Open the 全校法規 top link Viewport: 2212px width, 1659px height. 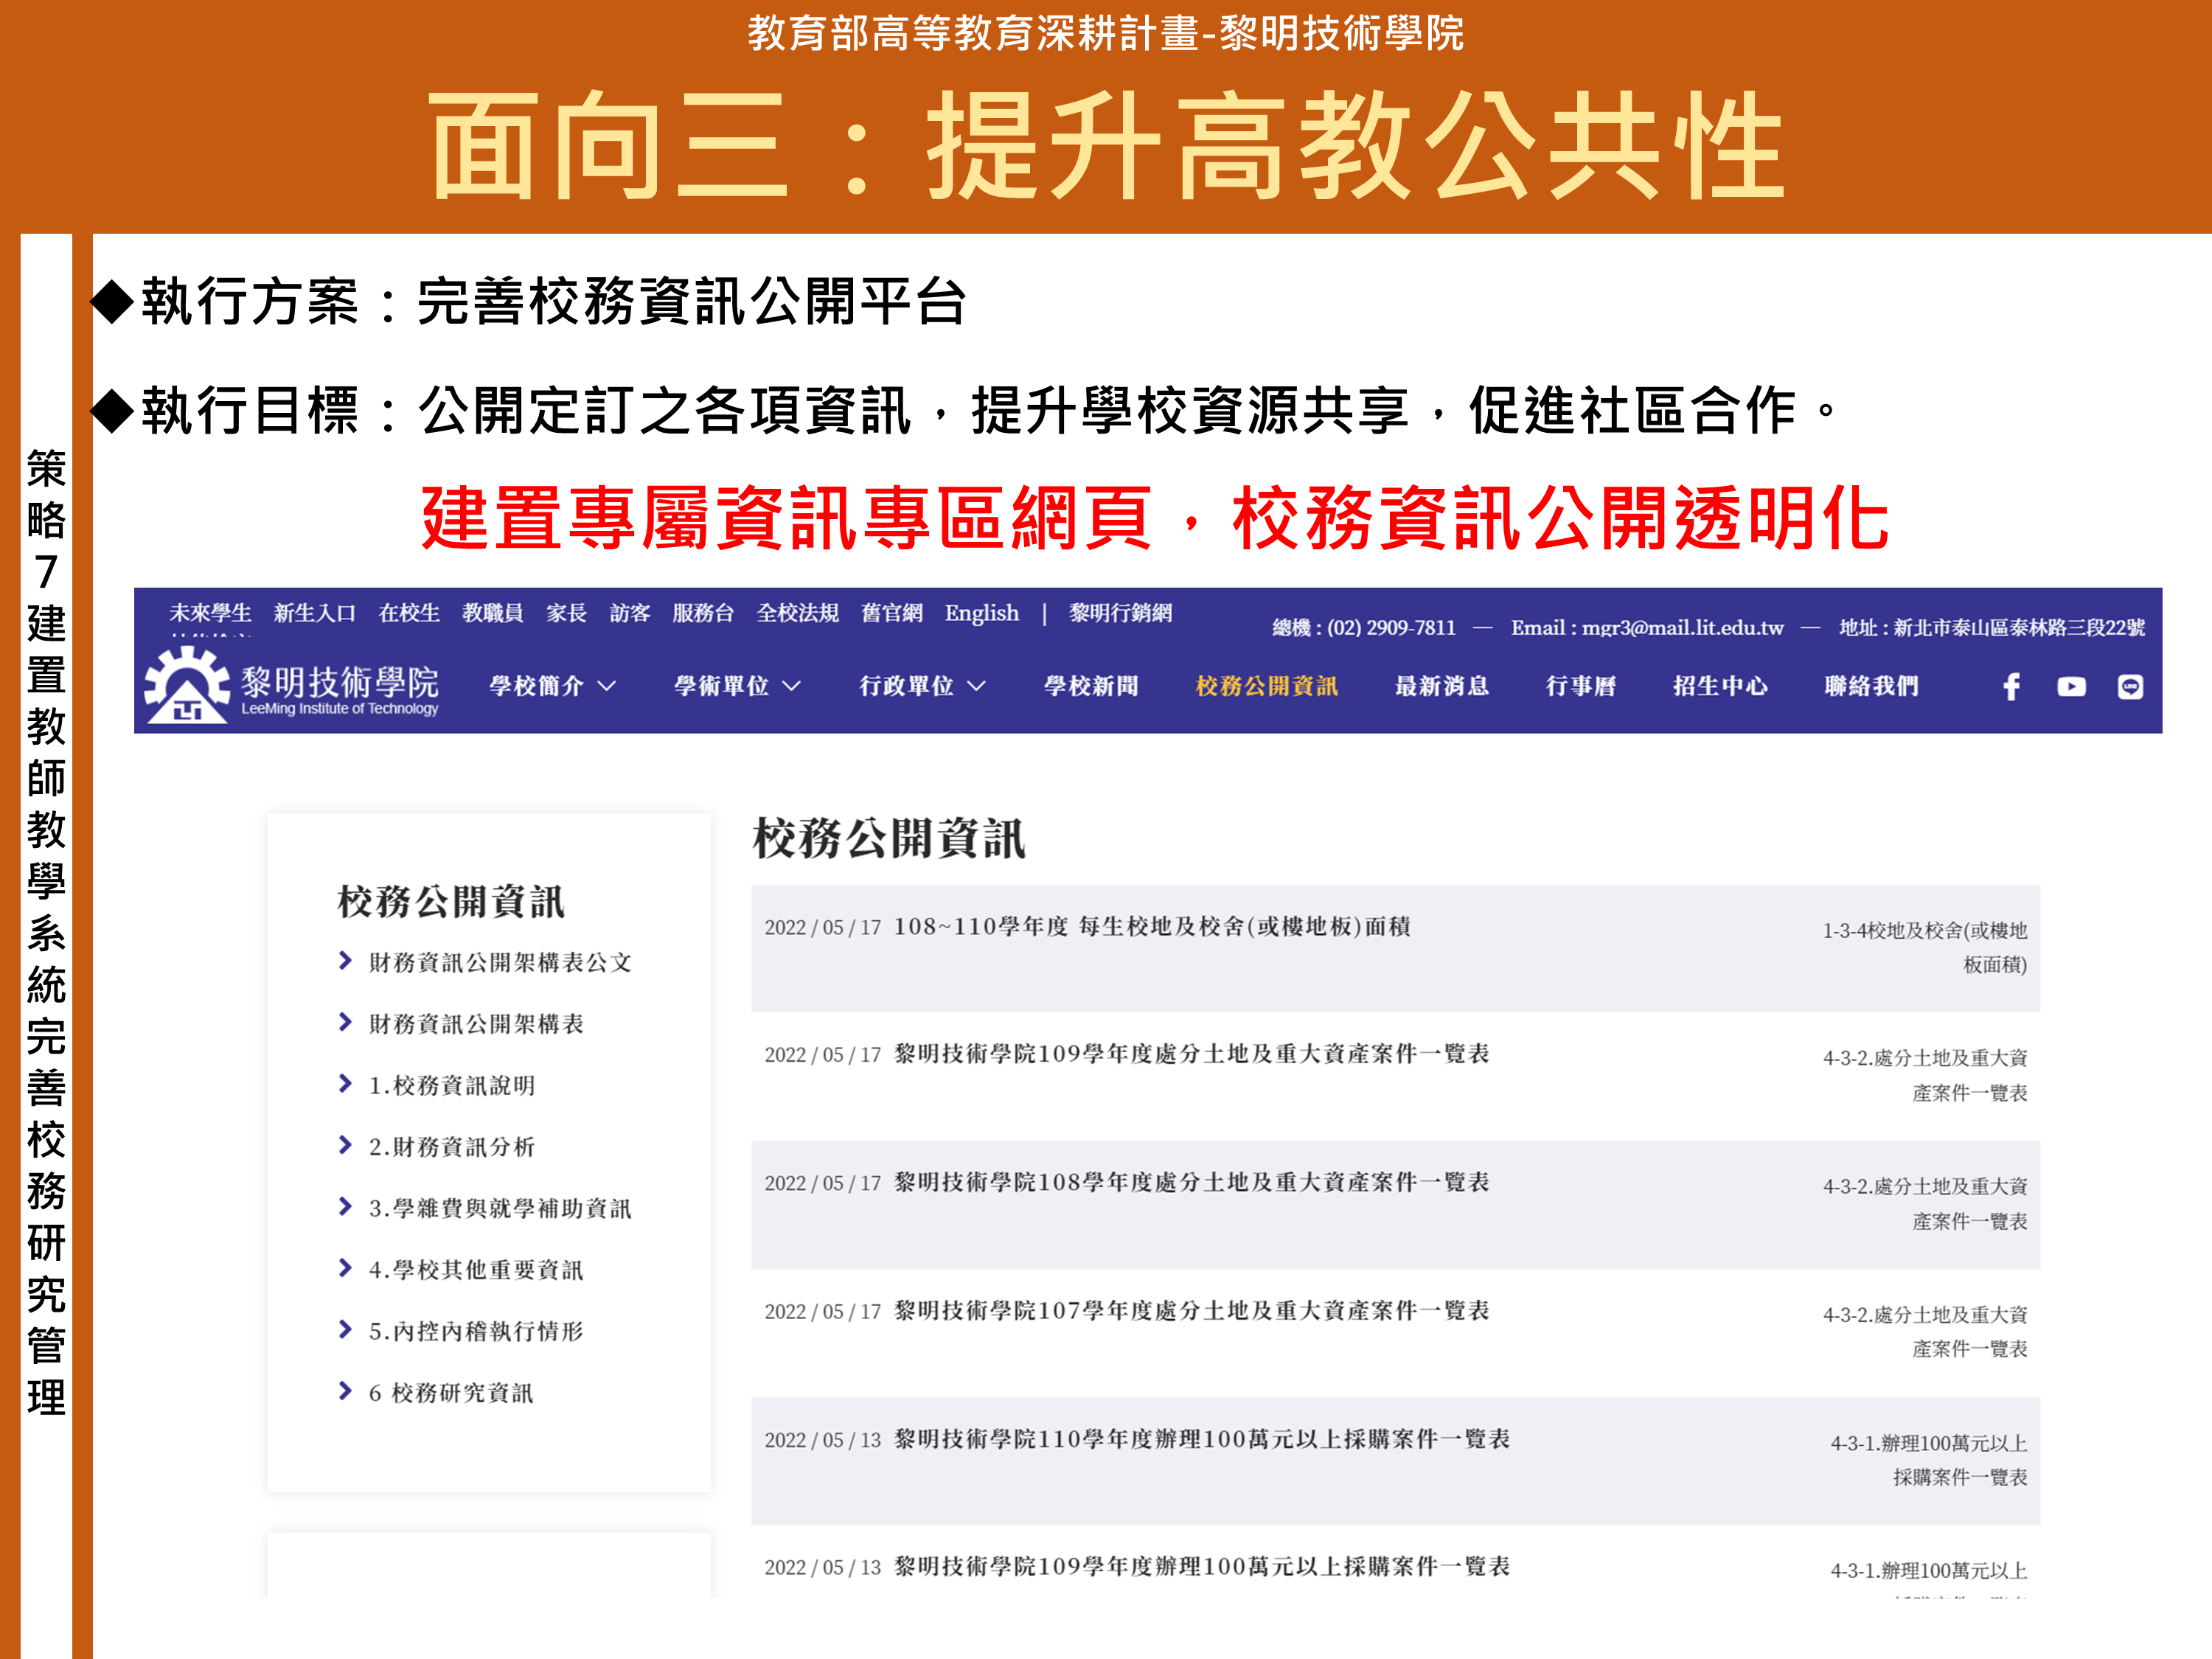pyautogui.click(x=797, y=613)
